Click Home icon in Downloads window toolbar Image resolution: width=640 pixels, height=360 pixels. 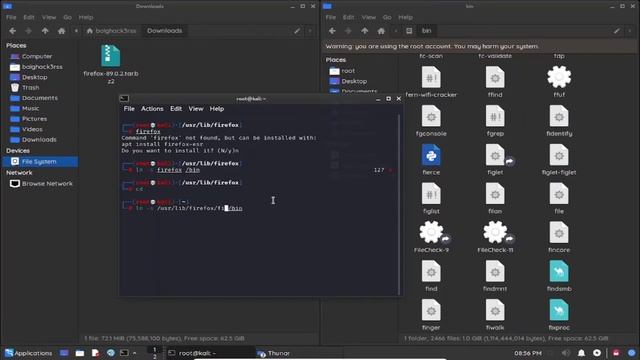[x=62, y=31]
